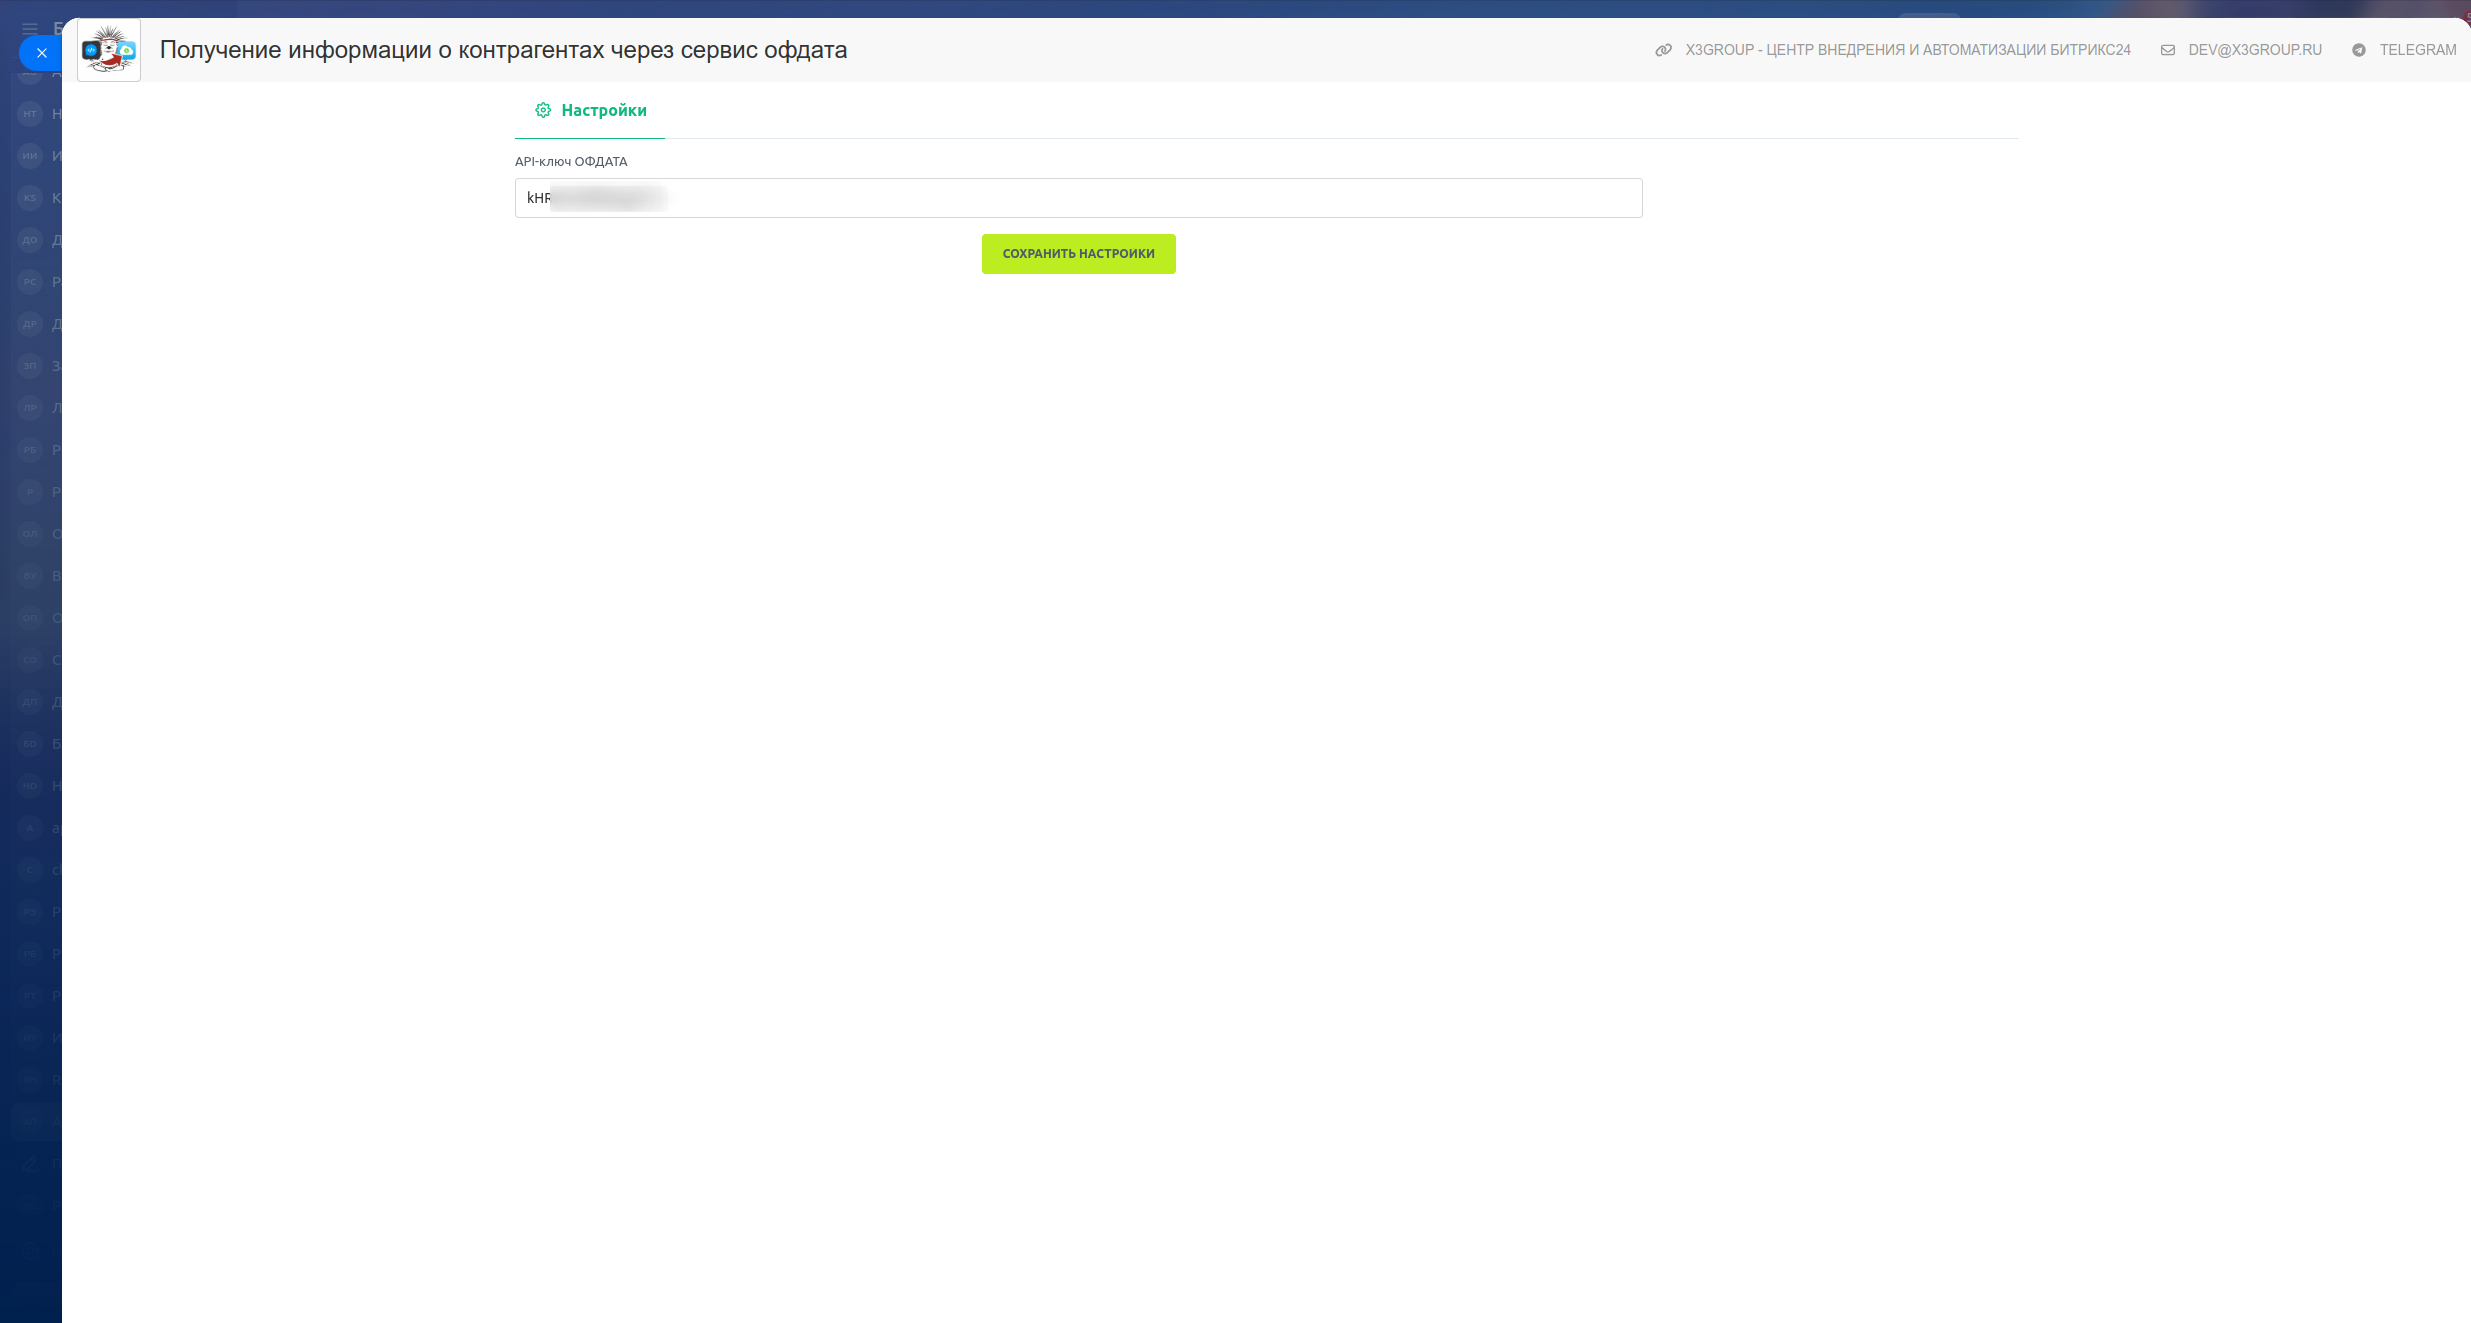Focus the API-ключ ОФДАТА input field
Screen dimensions: 2471x1323
pyautogui.click(x=1078, y=198)
